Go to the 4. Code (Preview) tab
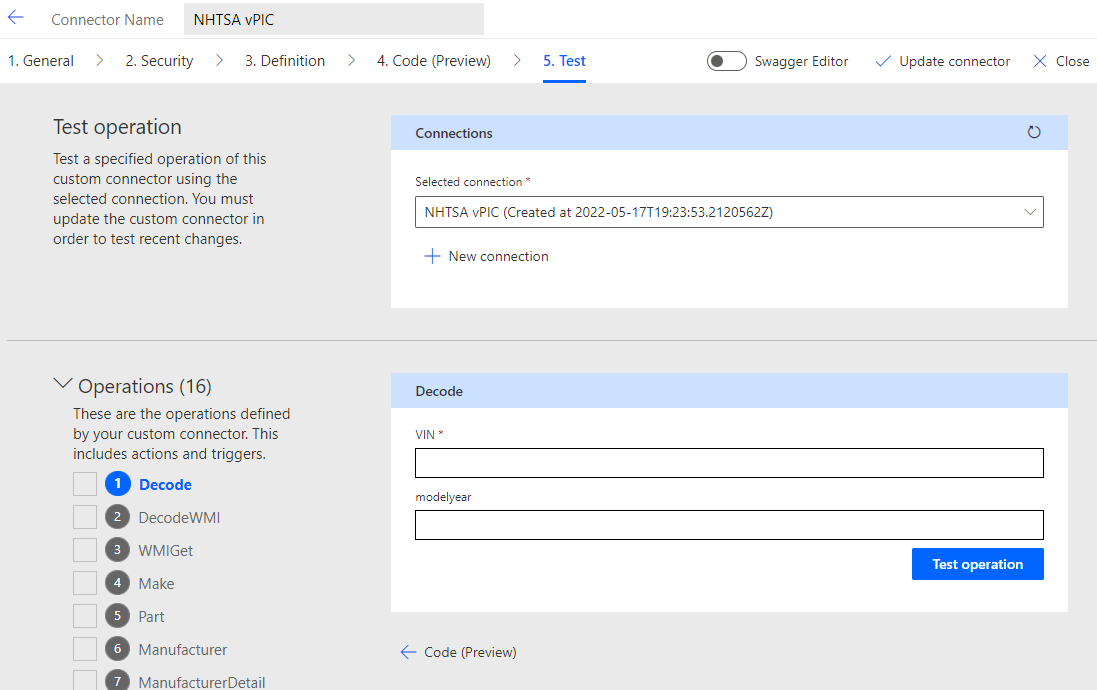 click(434, 61)
